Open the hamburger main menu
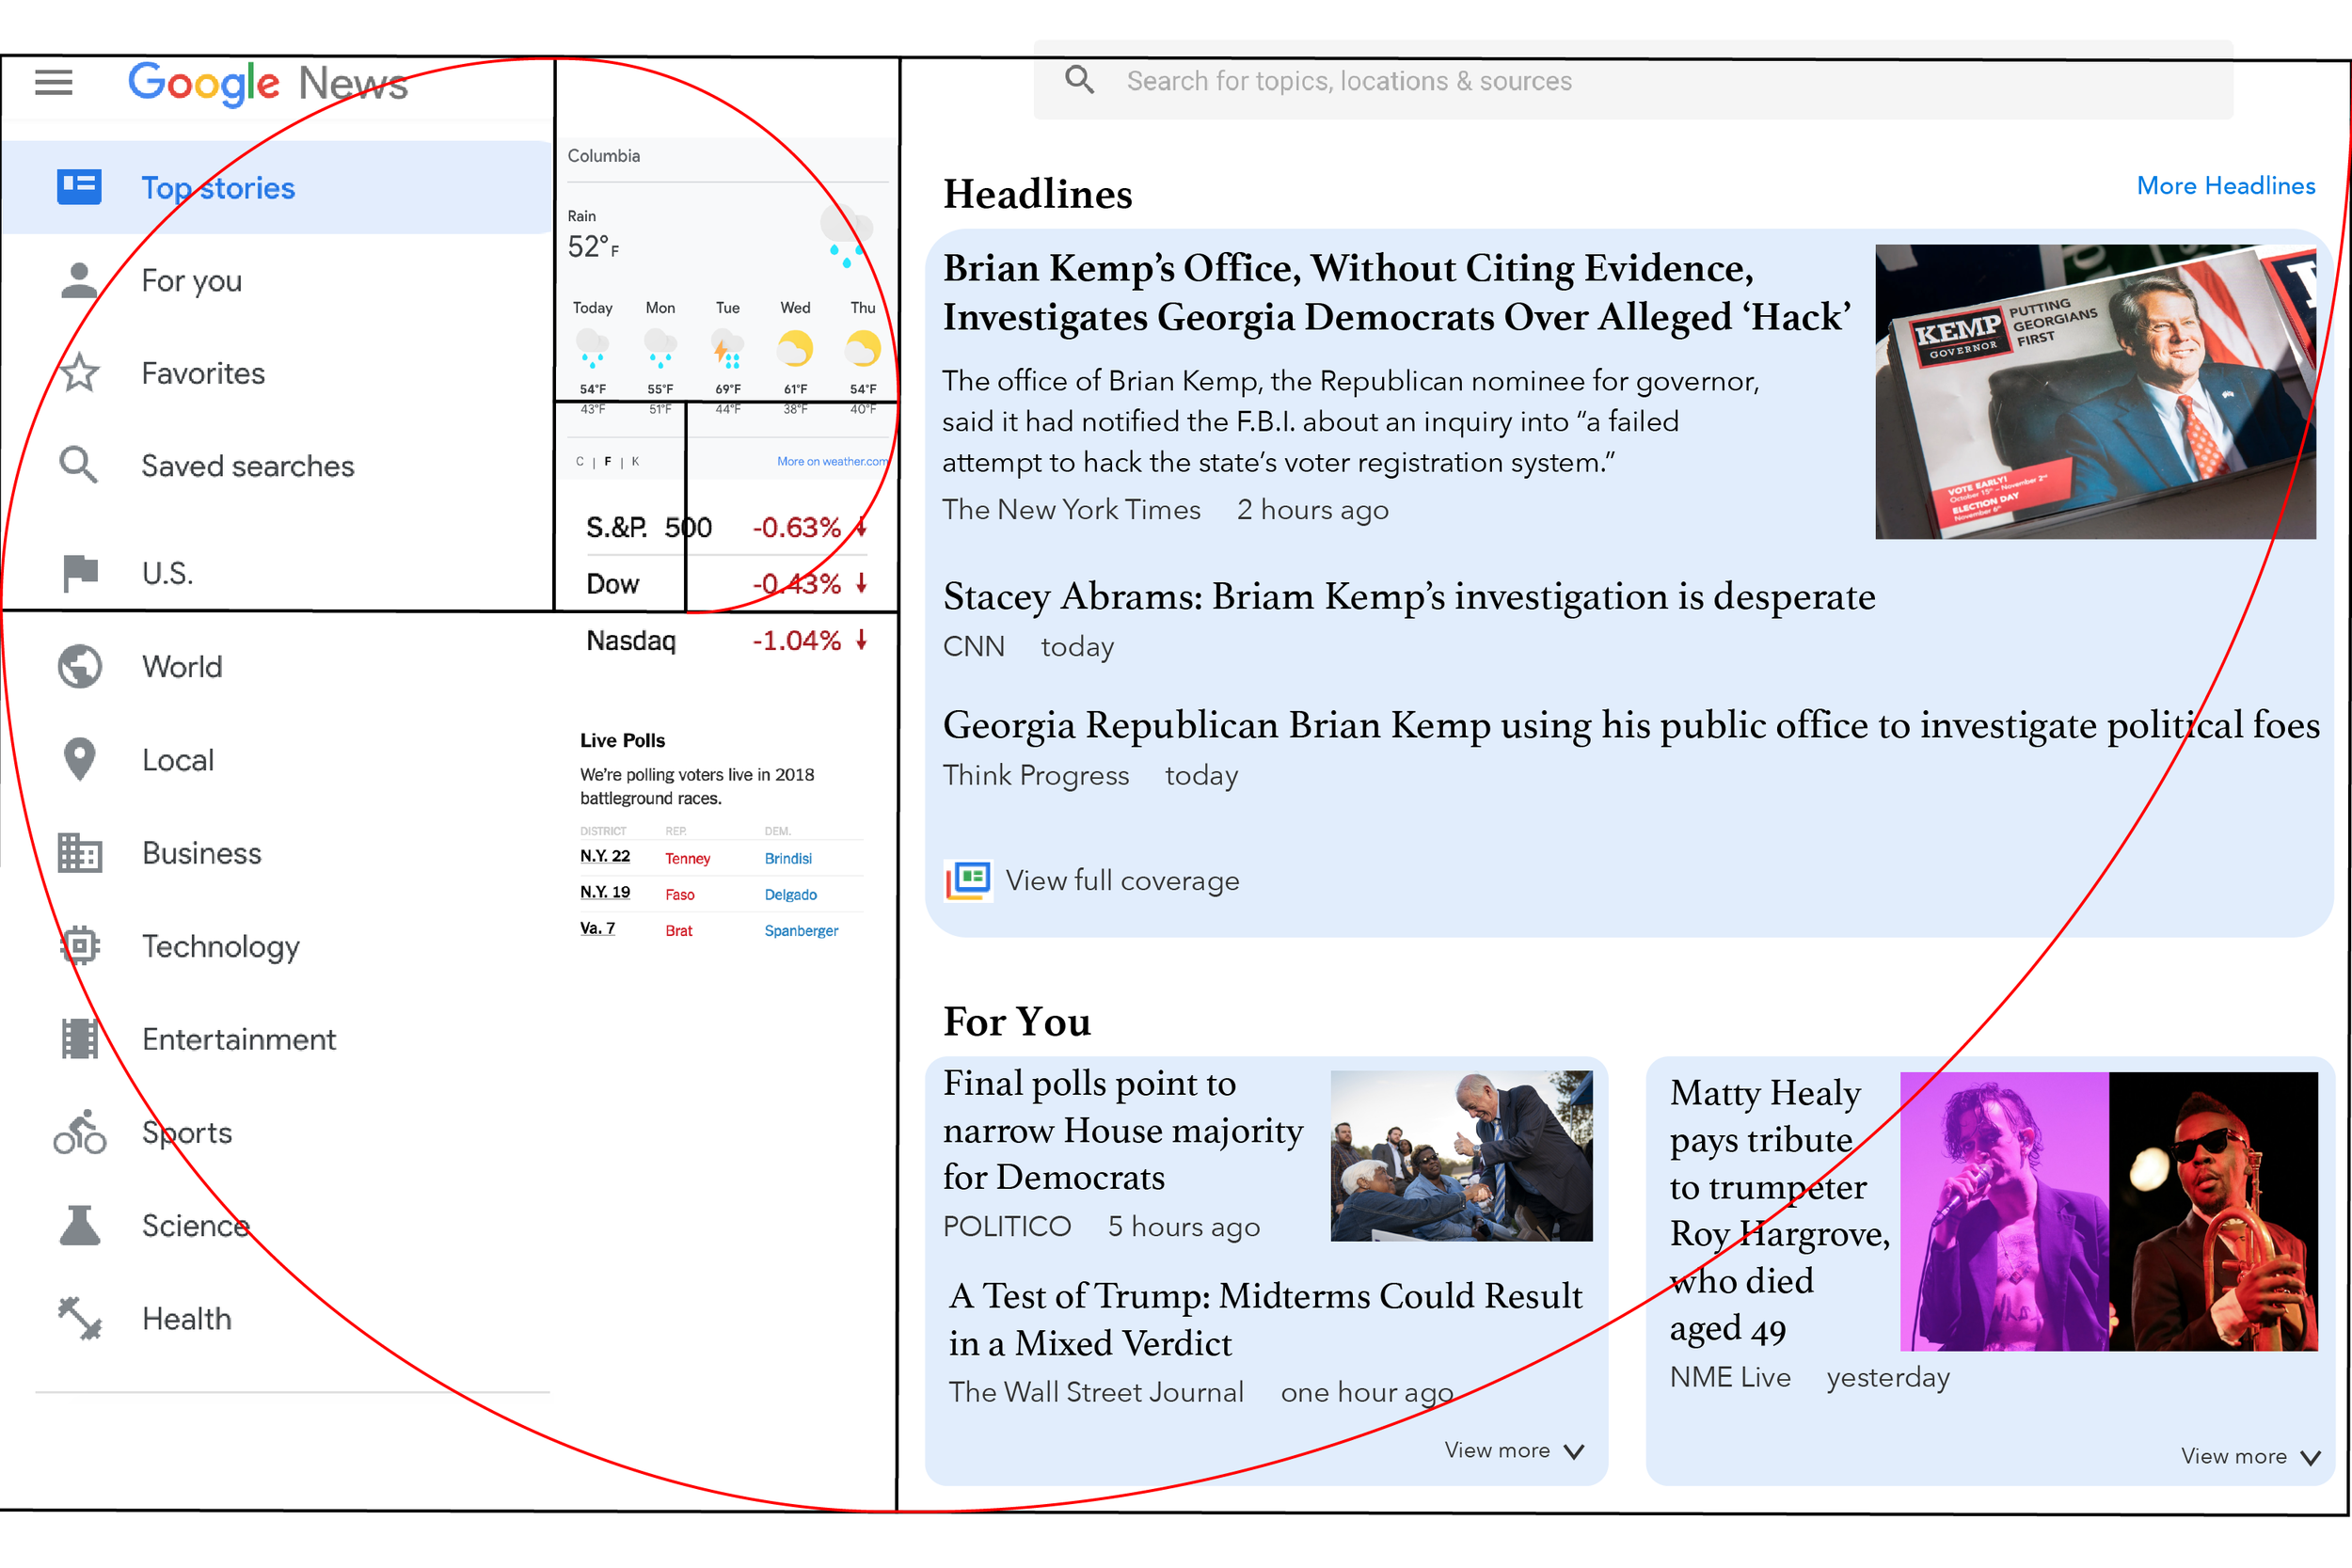 (54, 82)
